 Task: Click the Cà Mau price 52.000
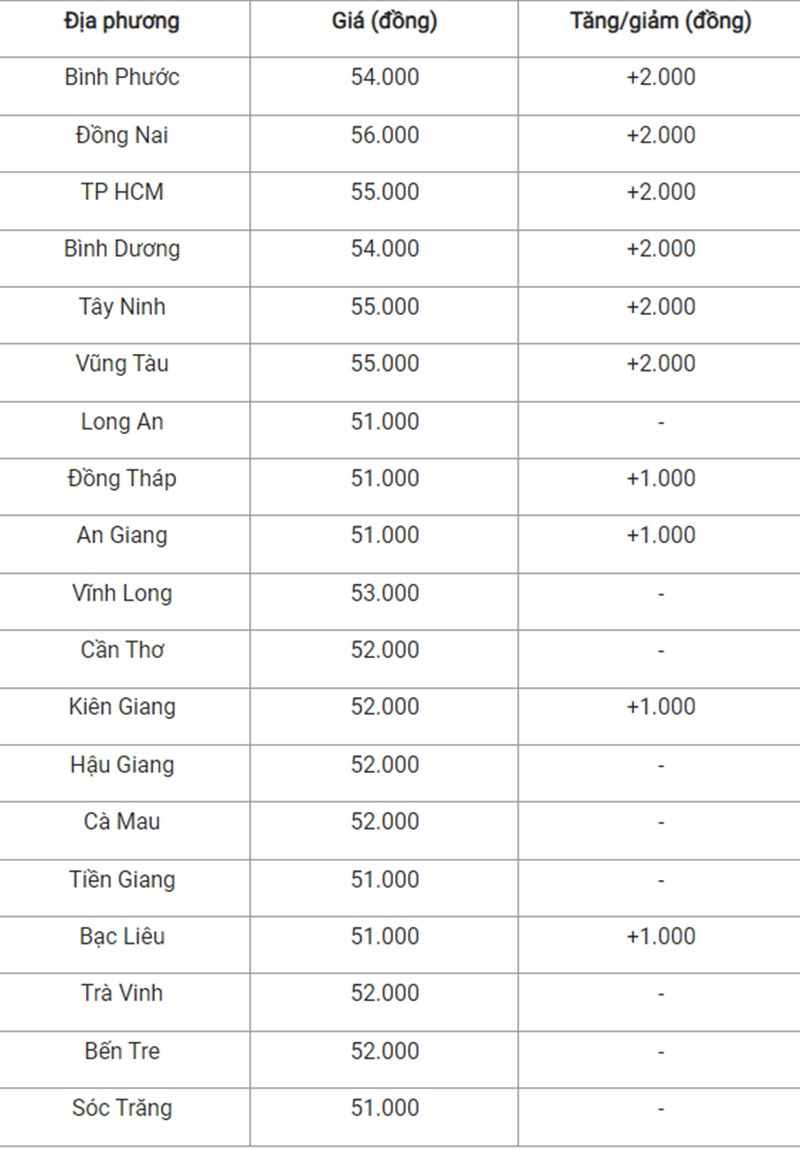point(384,821)
